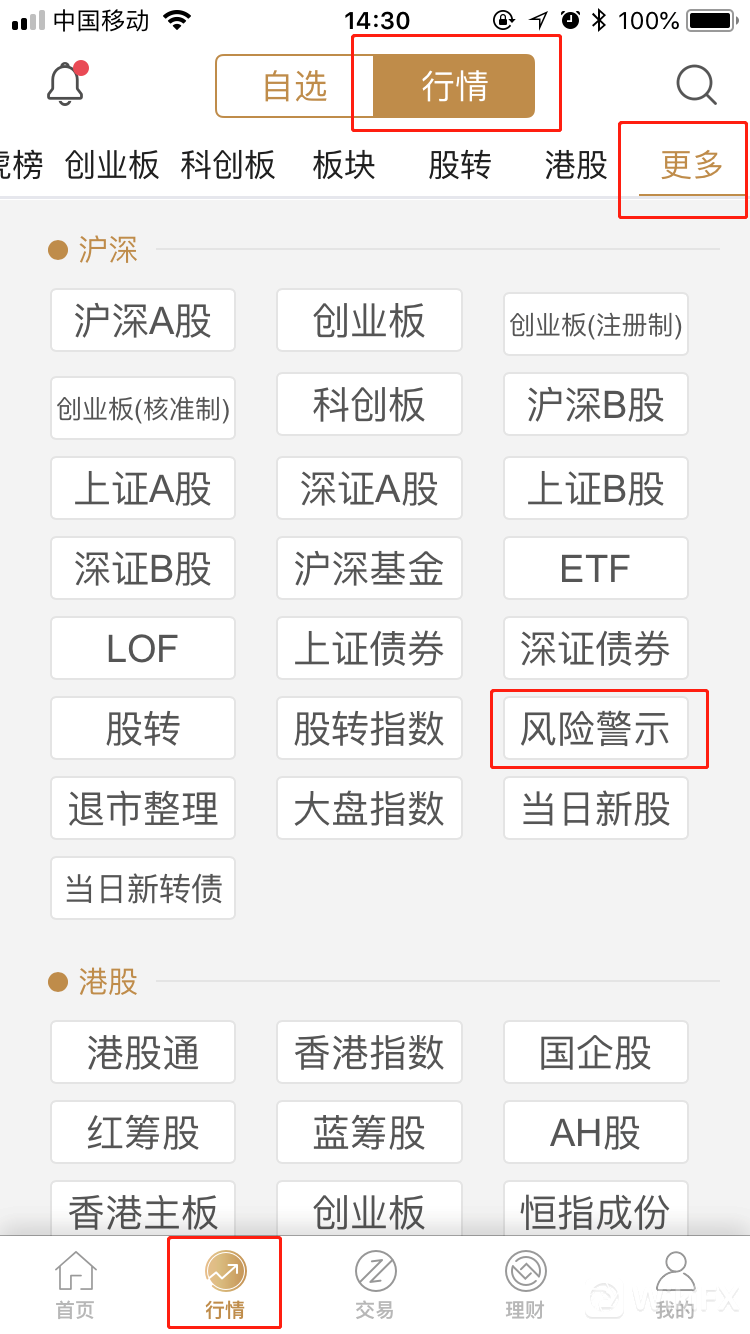Open the notification bell
Screen dimensions: 750x1334
[x=66, y=84]
